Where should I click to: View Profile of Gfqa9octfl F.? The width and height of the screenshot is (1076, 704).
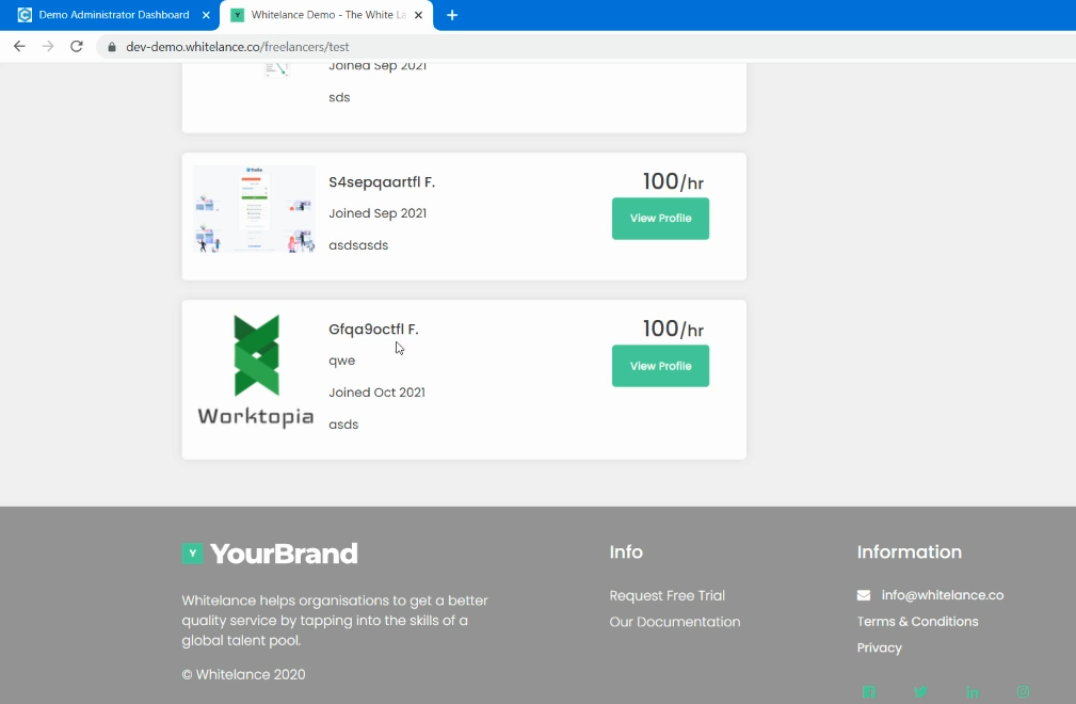(660, 366)
